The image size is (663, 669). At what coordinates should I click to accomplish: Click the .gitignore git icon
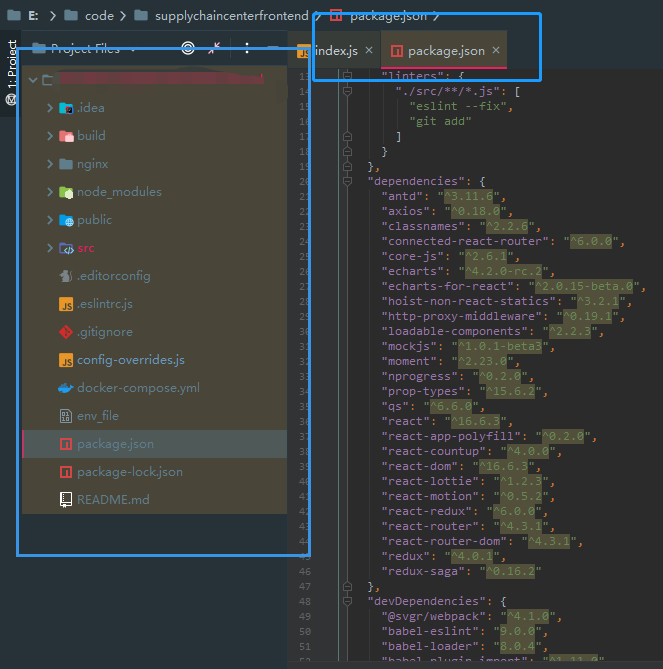pos(66,332)
